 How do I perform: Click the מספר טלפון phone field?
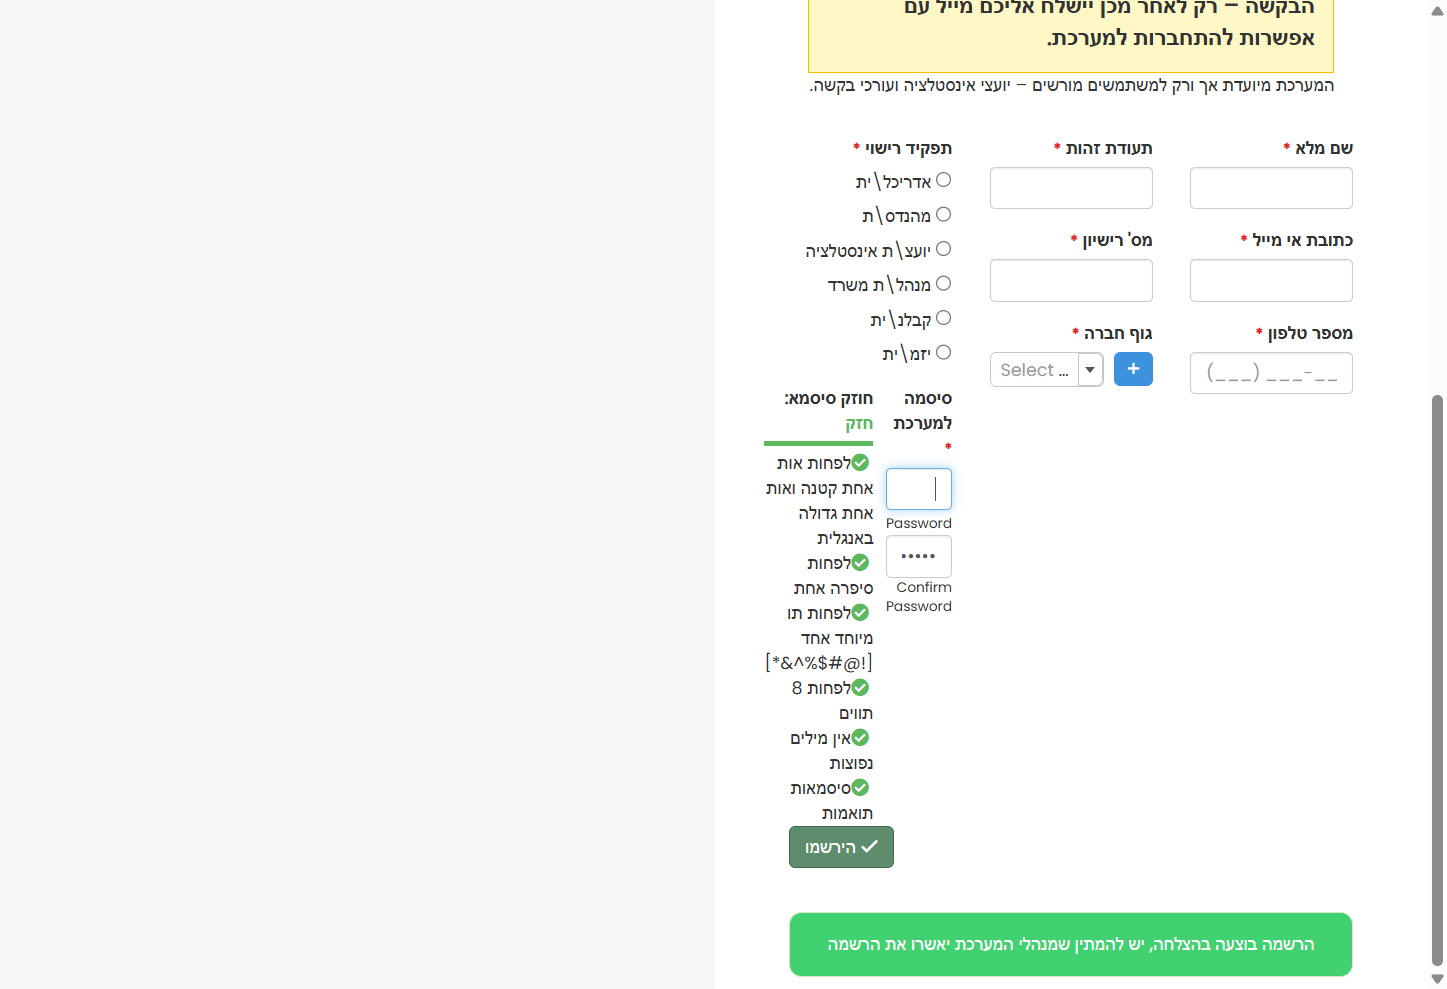[1271, 373]
